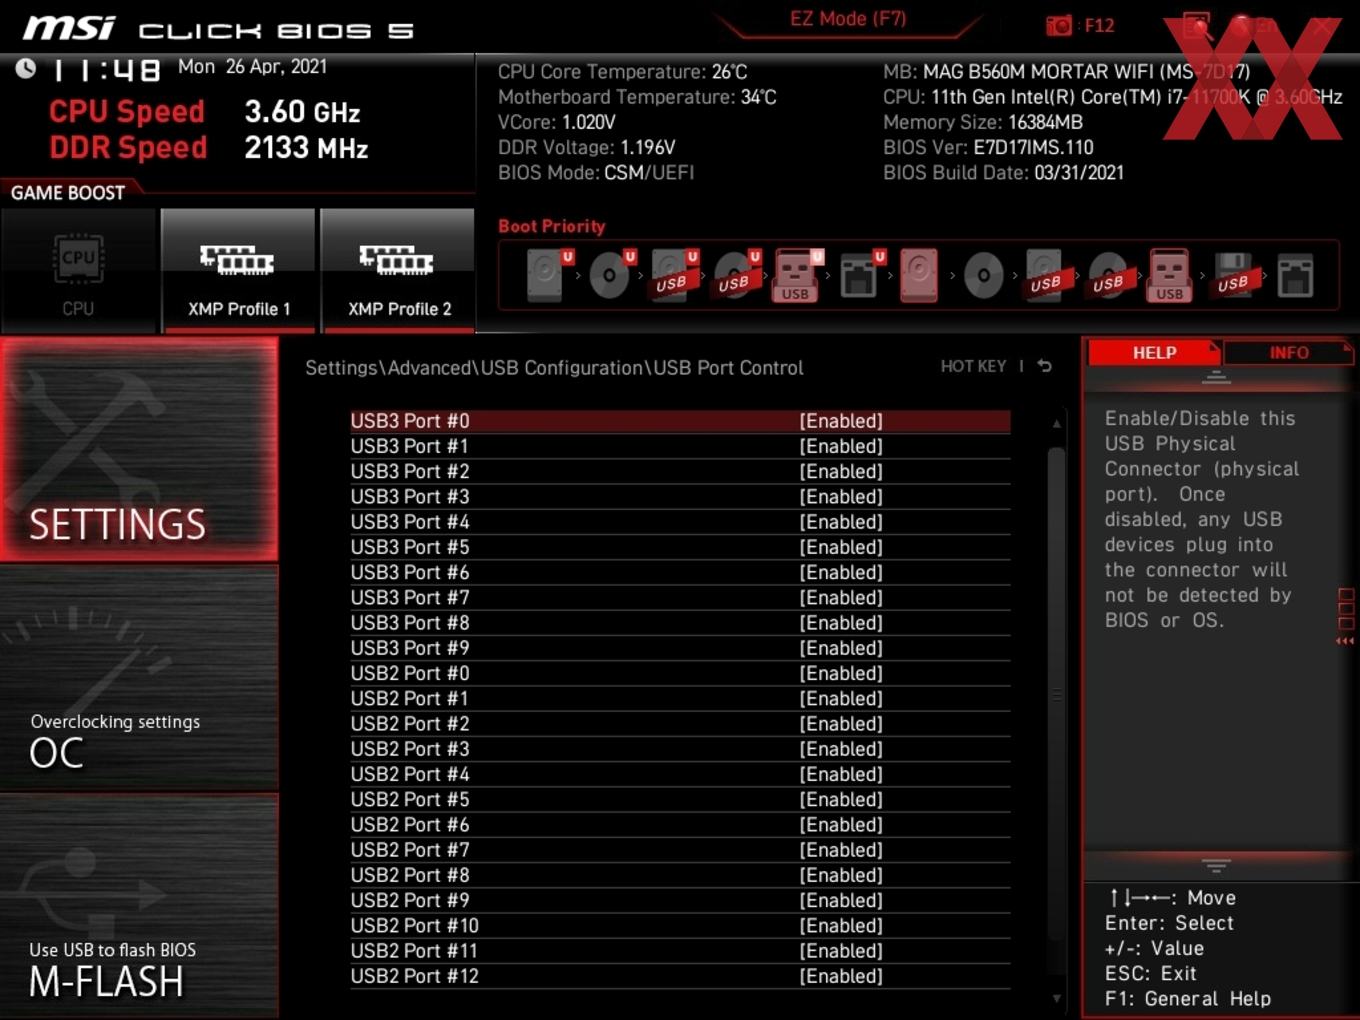This screenshot has height=1020, width=1360.
Task: Select the USB2 Port #8 row
Action: [680, 875]
